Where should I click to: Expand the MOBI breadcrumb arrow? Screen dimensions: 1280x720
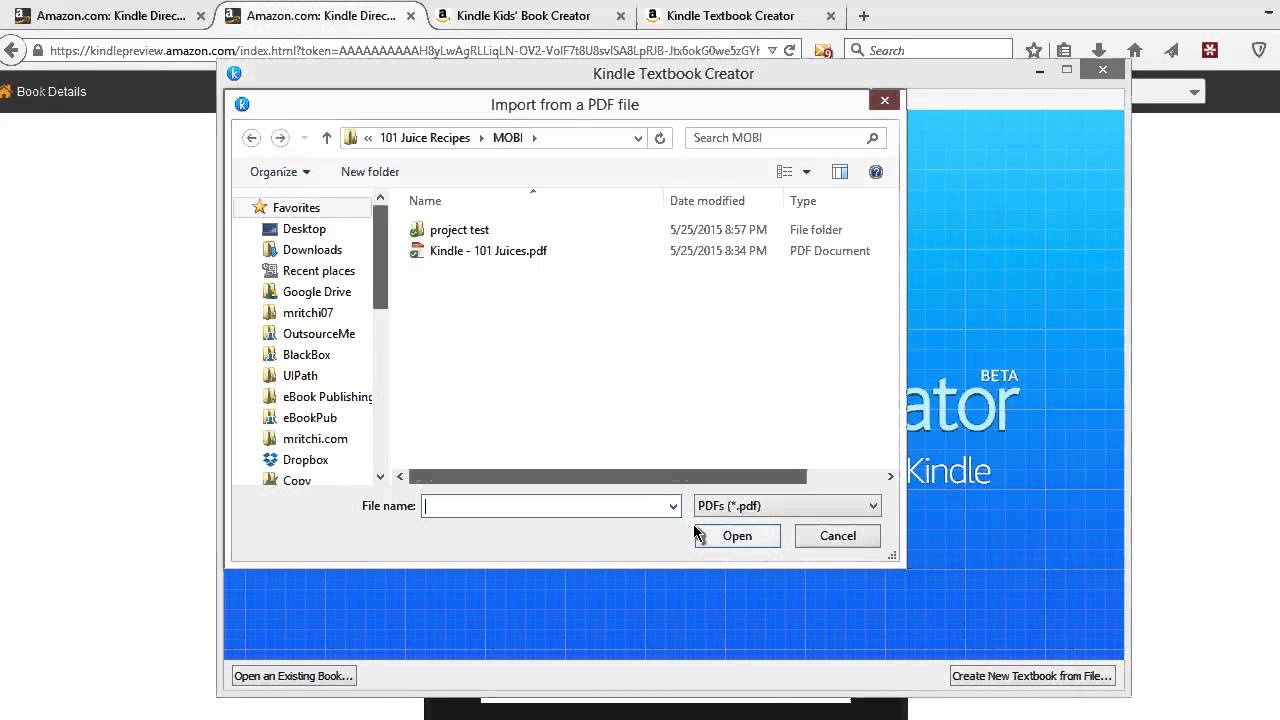535,138
